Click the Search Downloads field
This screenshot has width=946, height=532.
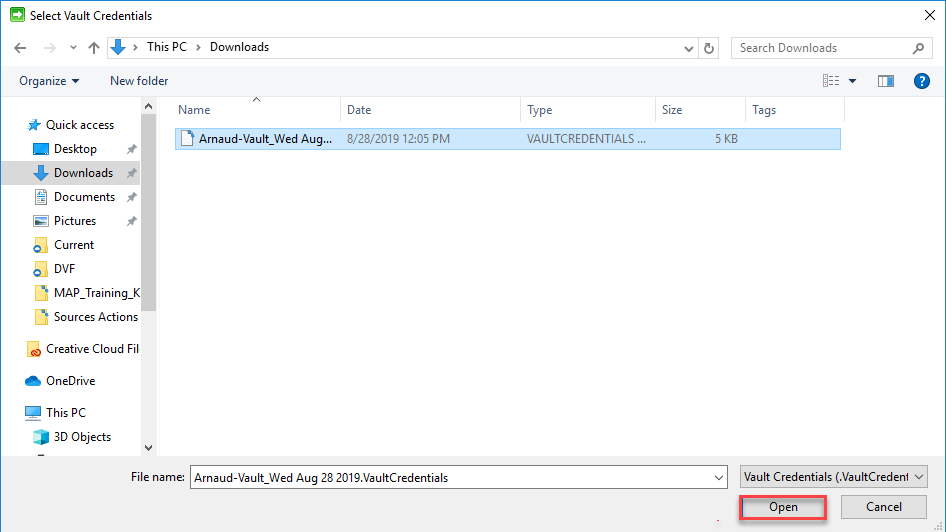click(820, 48)
